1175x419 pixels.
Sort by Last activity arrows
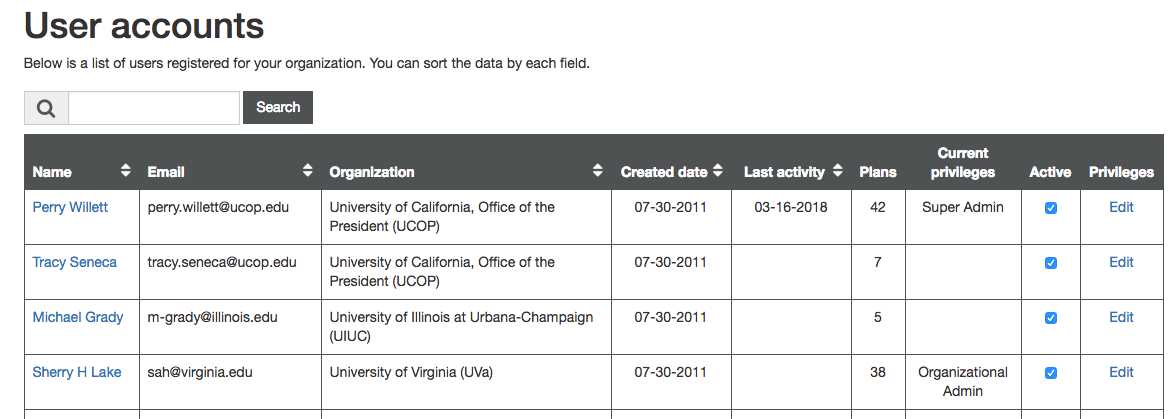tap(835, 171)
